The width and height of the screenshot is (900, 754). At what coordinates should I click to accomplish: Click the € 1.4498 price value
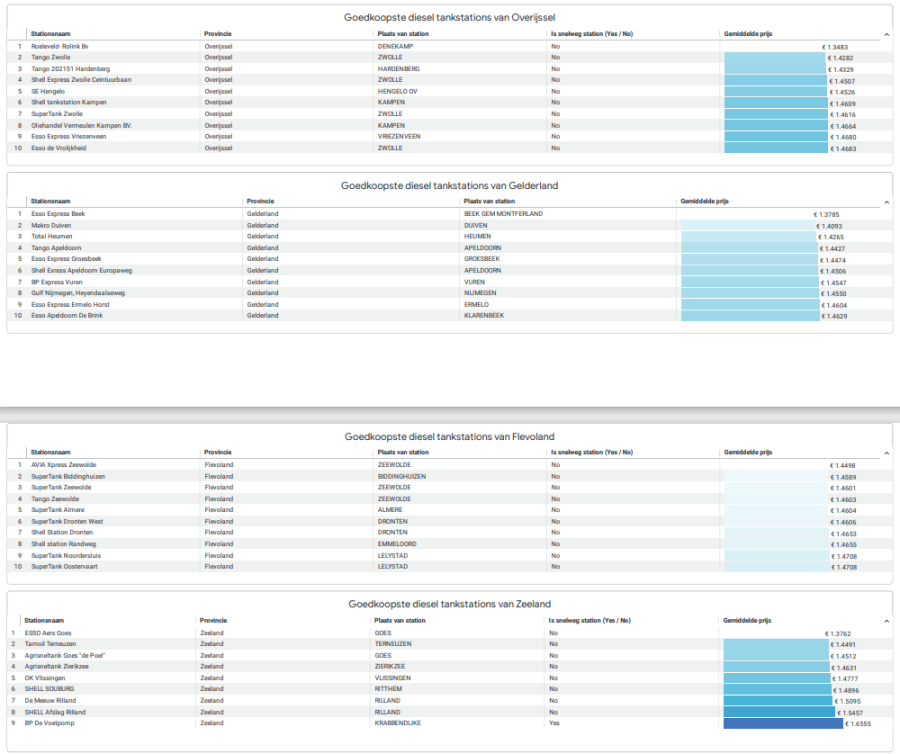point(843,465)
